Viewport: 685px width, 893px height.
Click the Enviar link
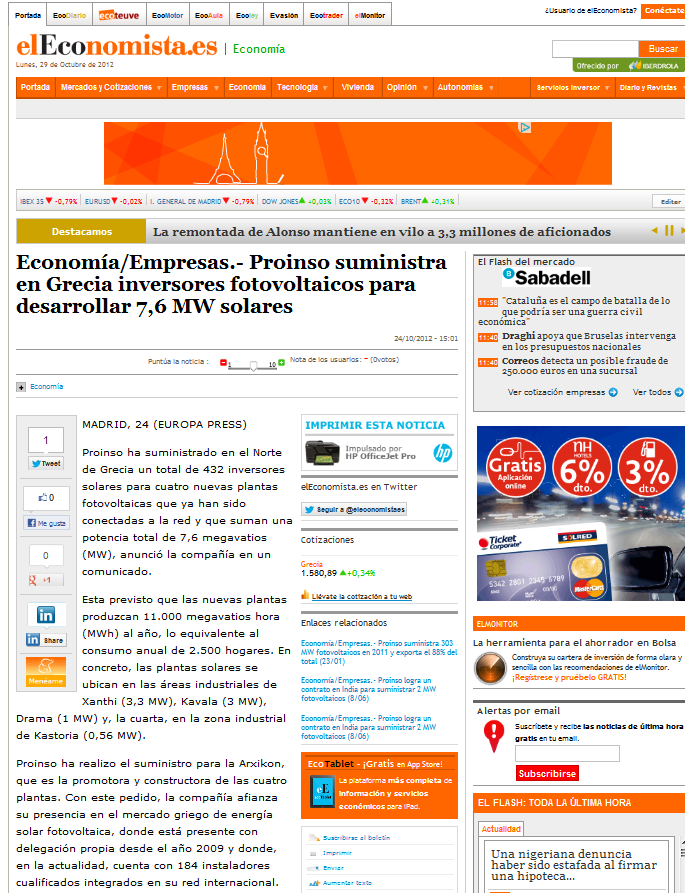[x=334, y=868]
